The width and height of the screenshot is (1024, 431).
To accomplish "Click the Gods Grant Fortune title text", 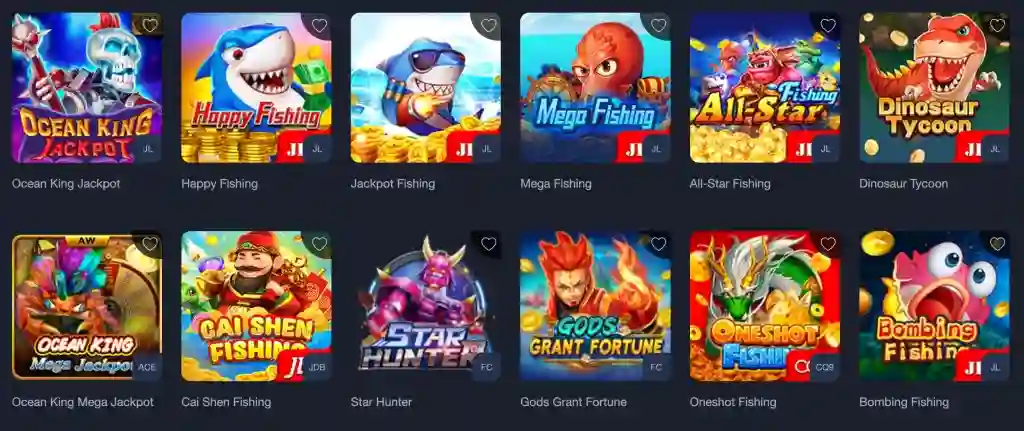I will point(573,402).
